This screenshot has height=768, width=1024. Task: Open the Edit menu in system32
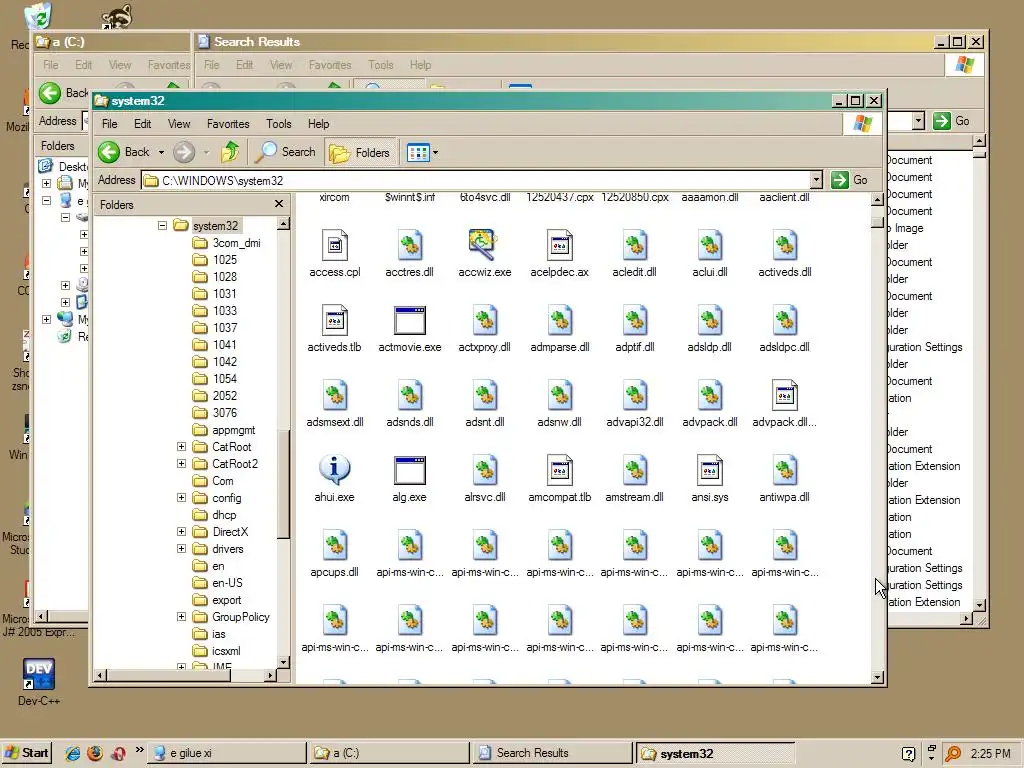pyautogui.click(x=142, y=123)
